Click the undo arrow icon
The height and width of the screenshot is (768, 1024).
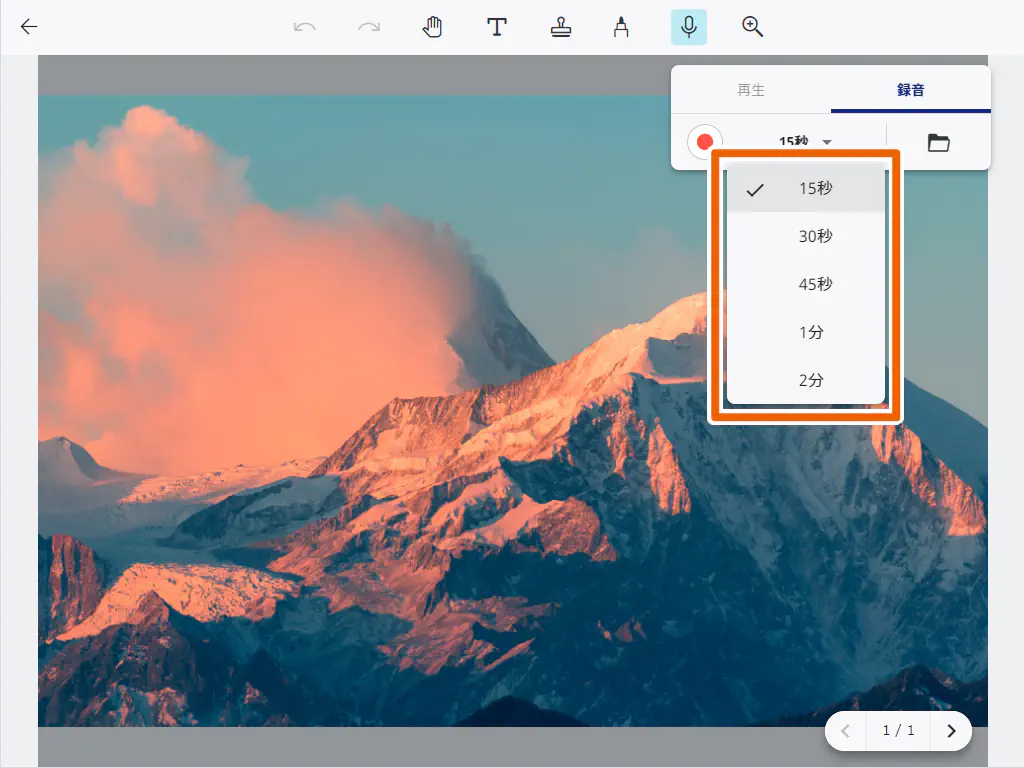coord(305,27)
